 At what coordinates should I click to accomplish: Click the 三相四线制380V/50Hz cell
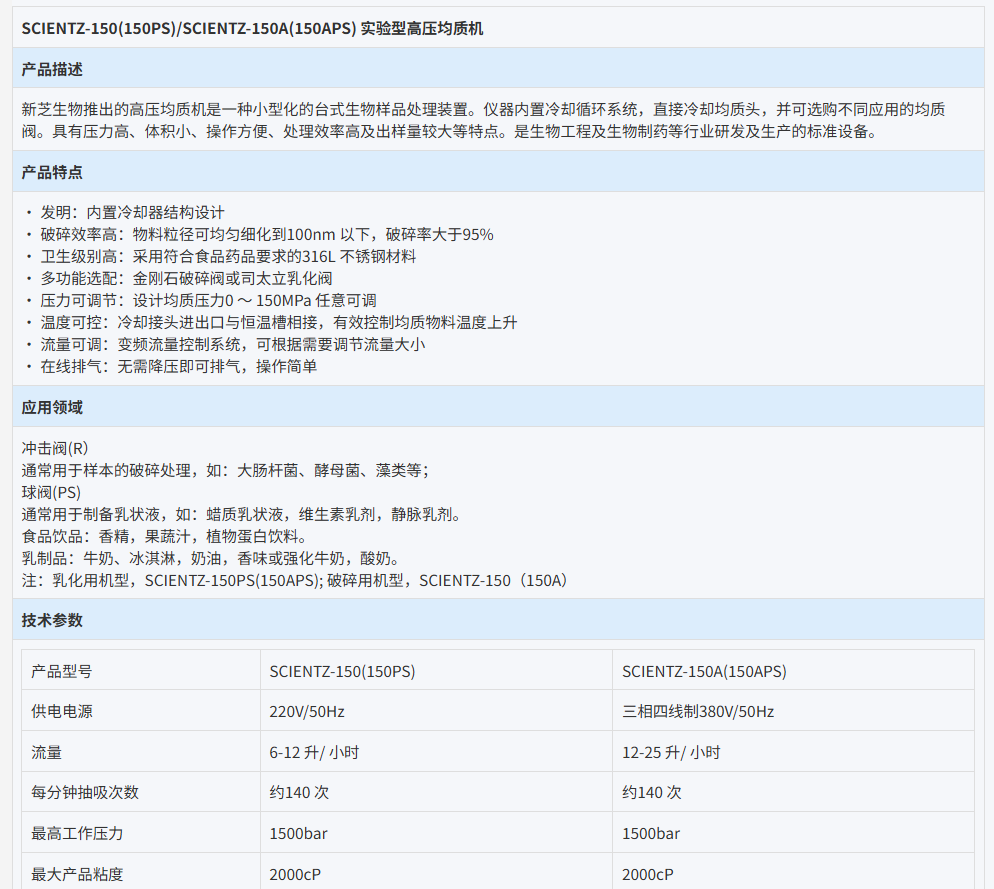click(698, 712)
